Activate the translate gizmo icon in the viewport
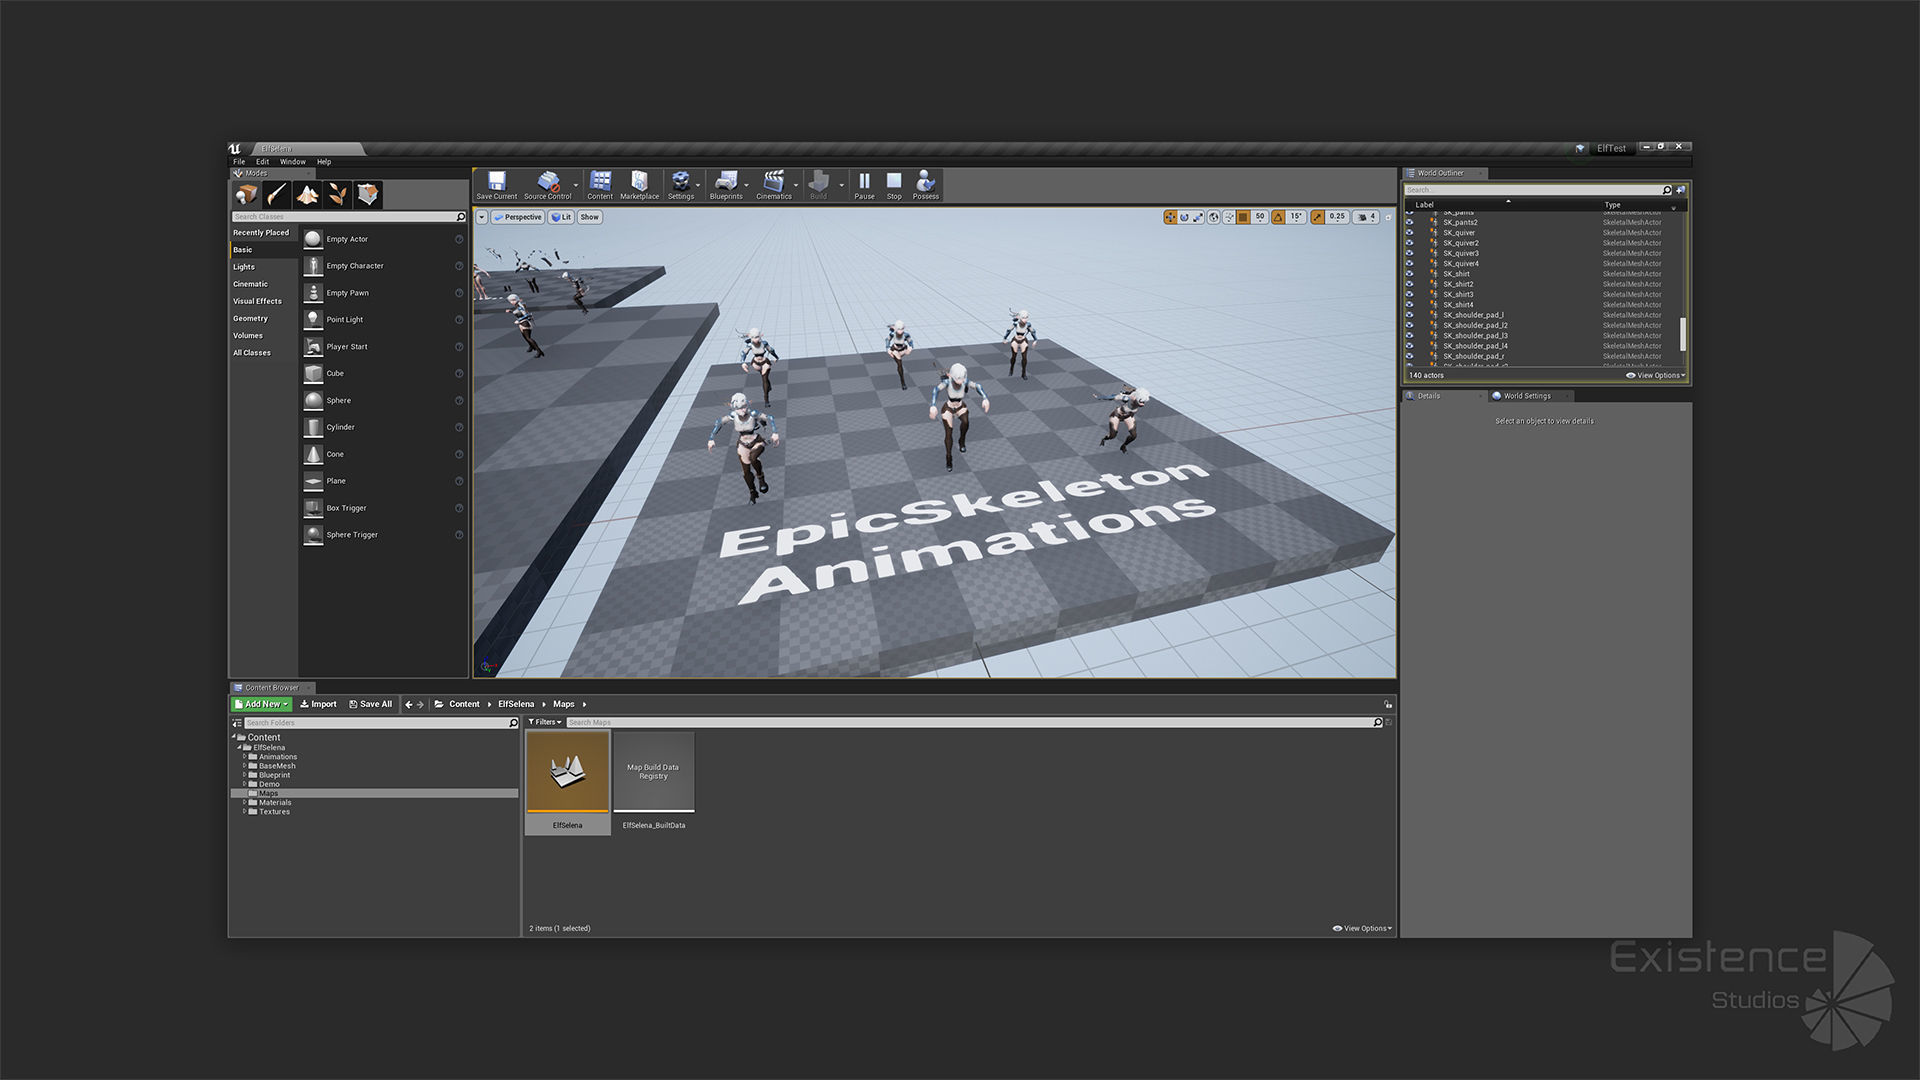 point(1170,217)
